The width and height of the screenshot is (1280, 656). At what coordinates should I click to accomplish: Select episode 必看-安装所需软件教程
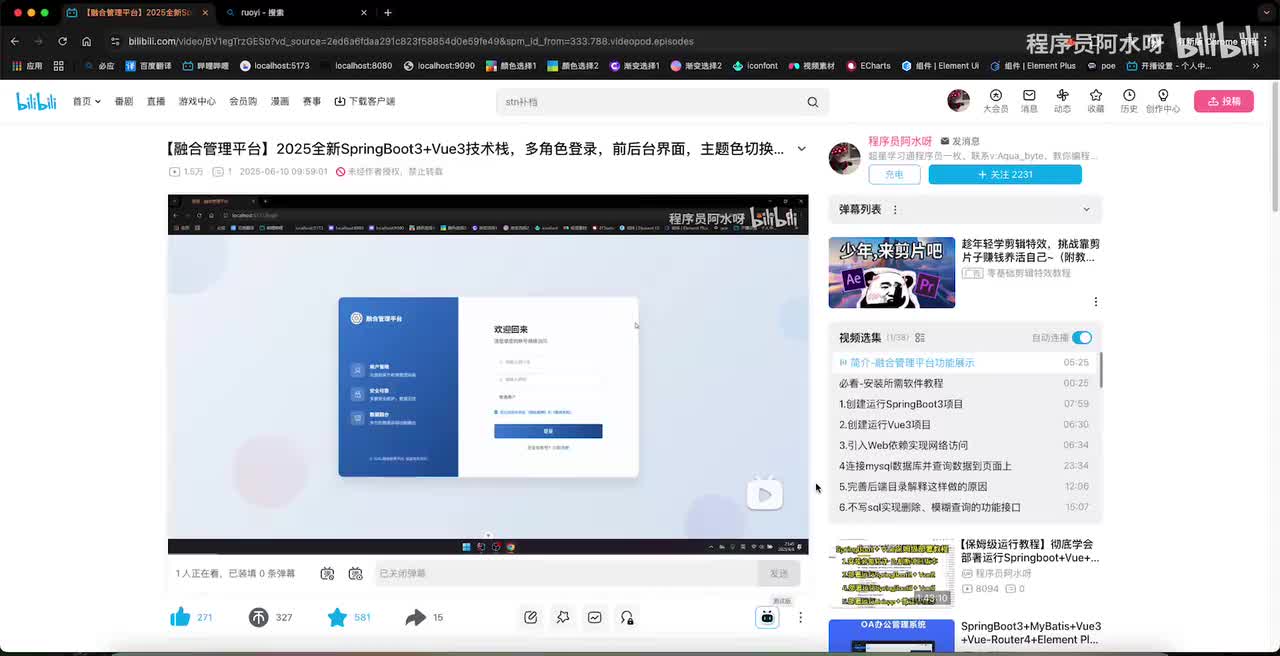(x=964, y=383)
